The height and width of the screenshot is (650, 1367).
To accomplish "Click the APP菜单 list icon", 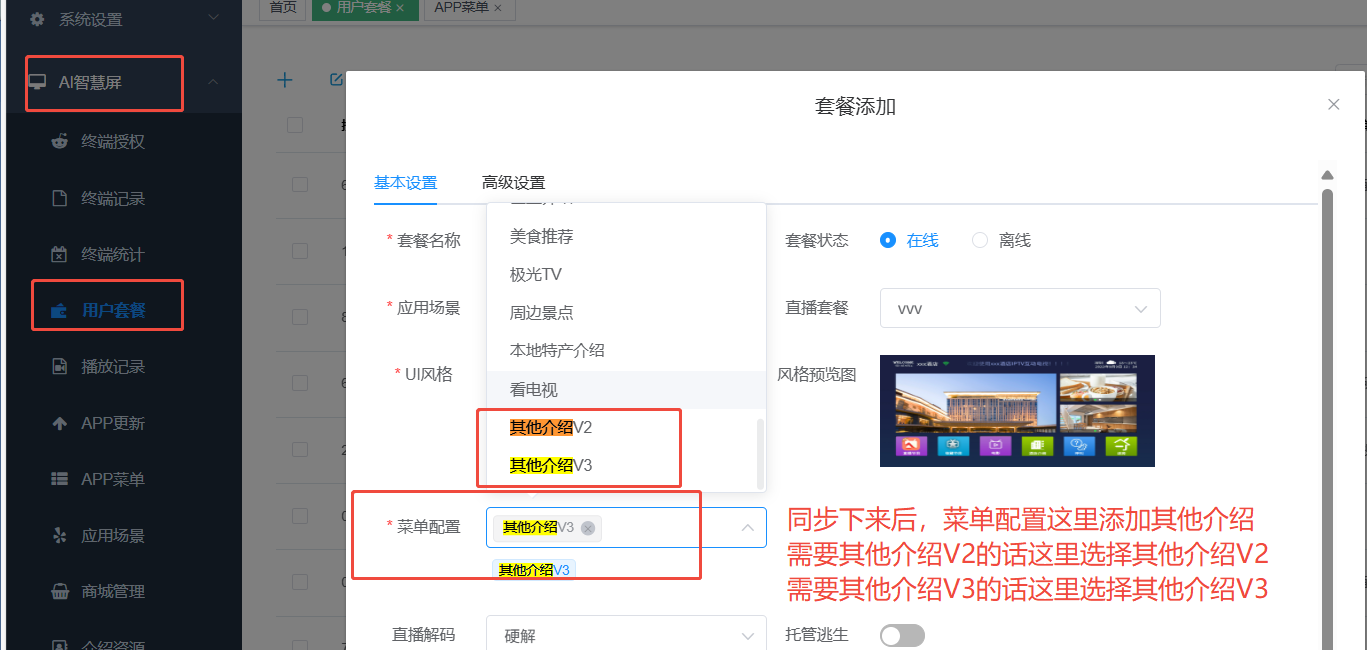I will click(59, 479).
